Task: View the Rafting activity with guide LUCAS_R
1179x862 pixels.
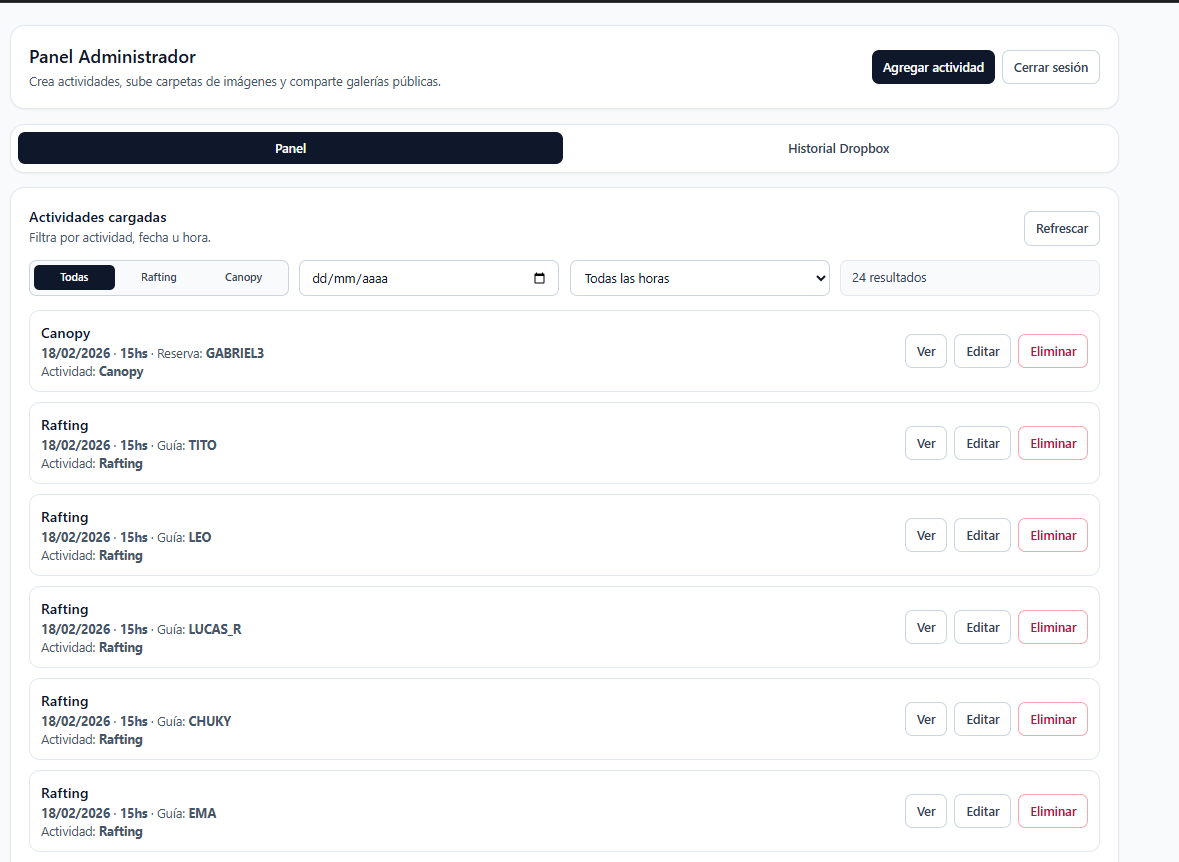Action: click(x=926, y=627)
